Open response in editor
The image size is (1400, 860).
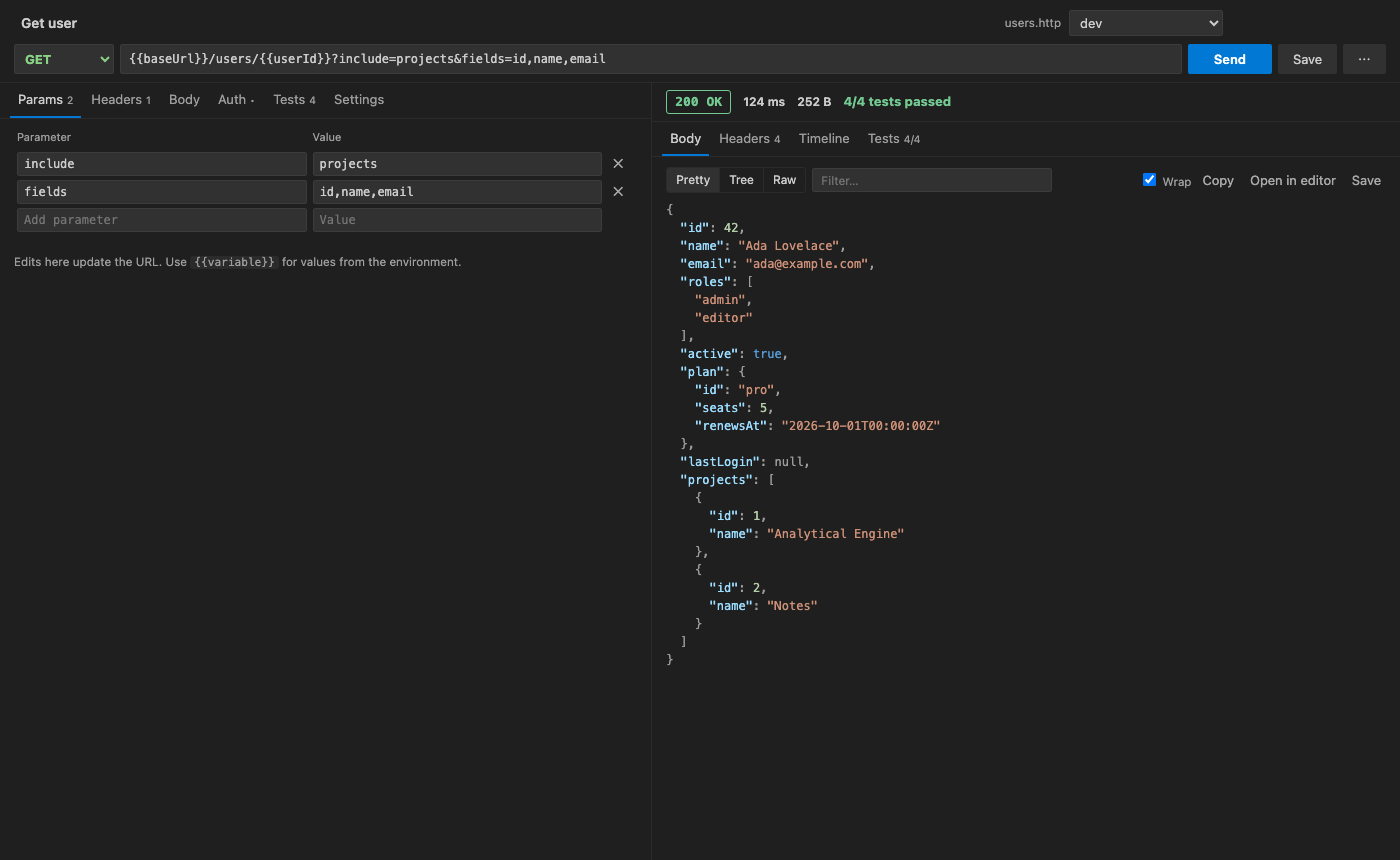(1293, 181)
